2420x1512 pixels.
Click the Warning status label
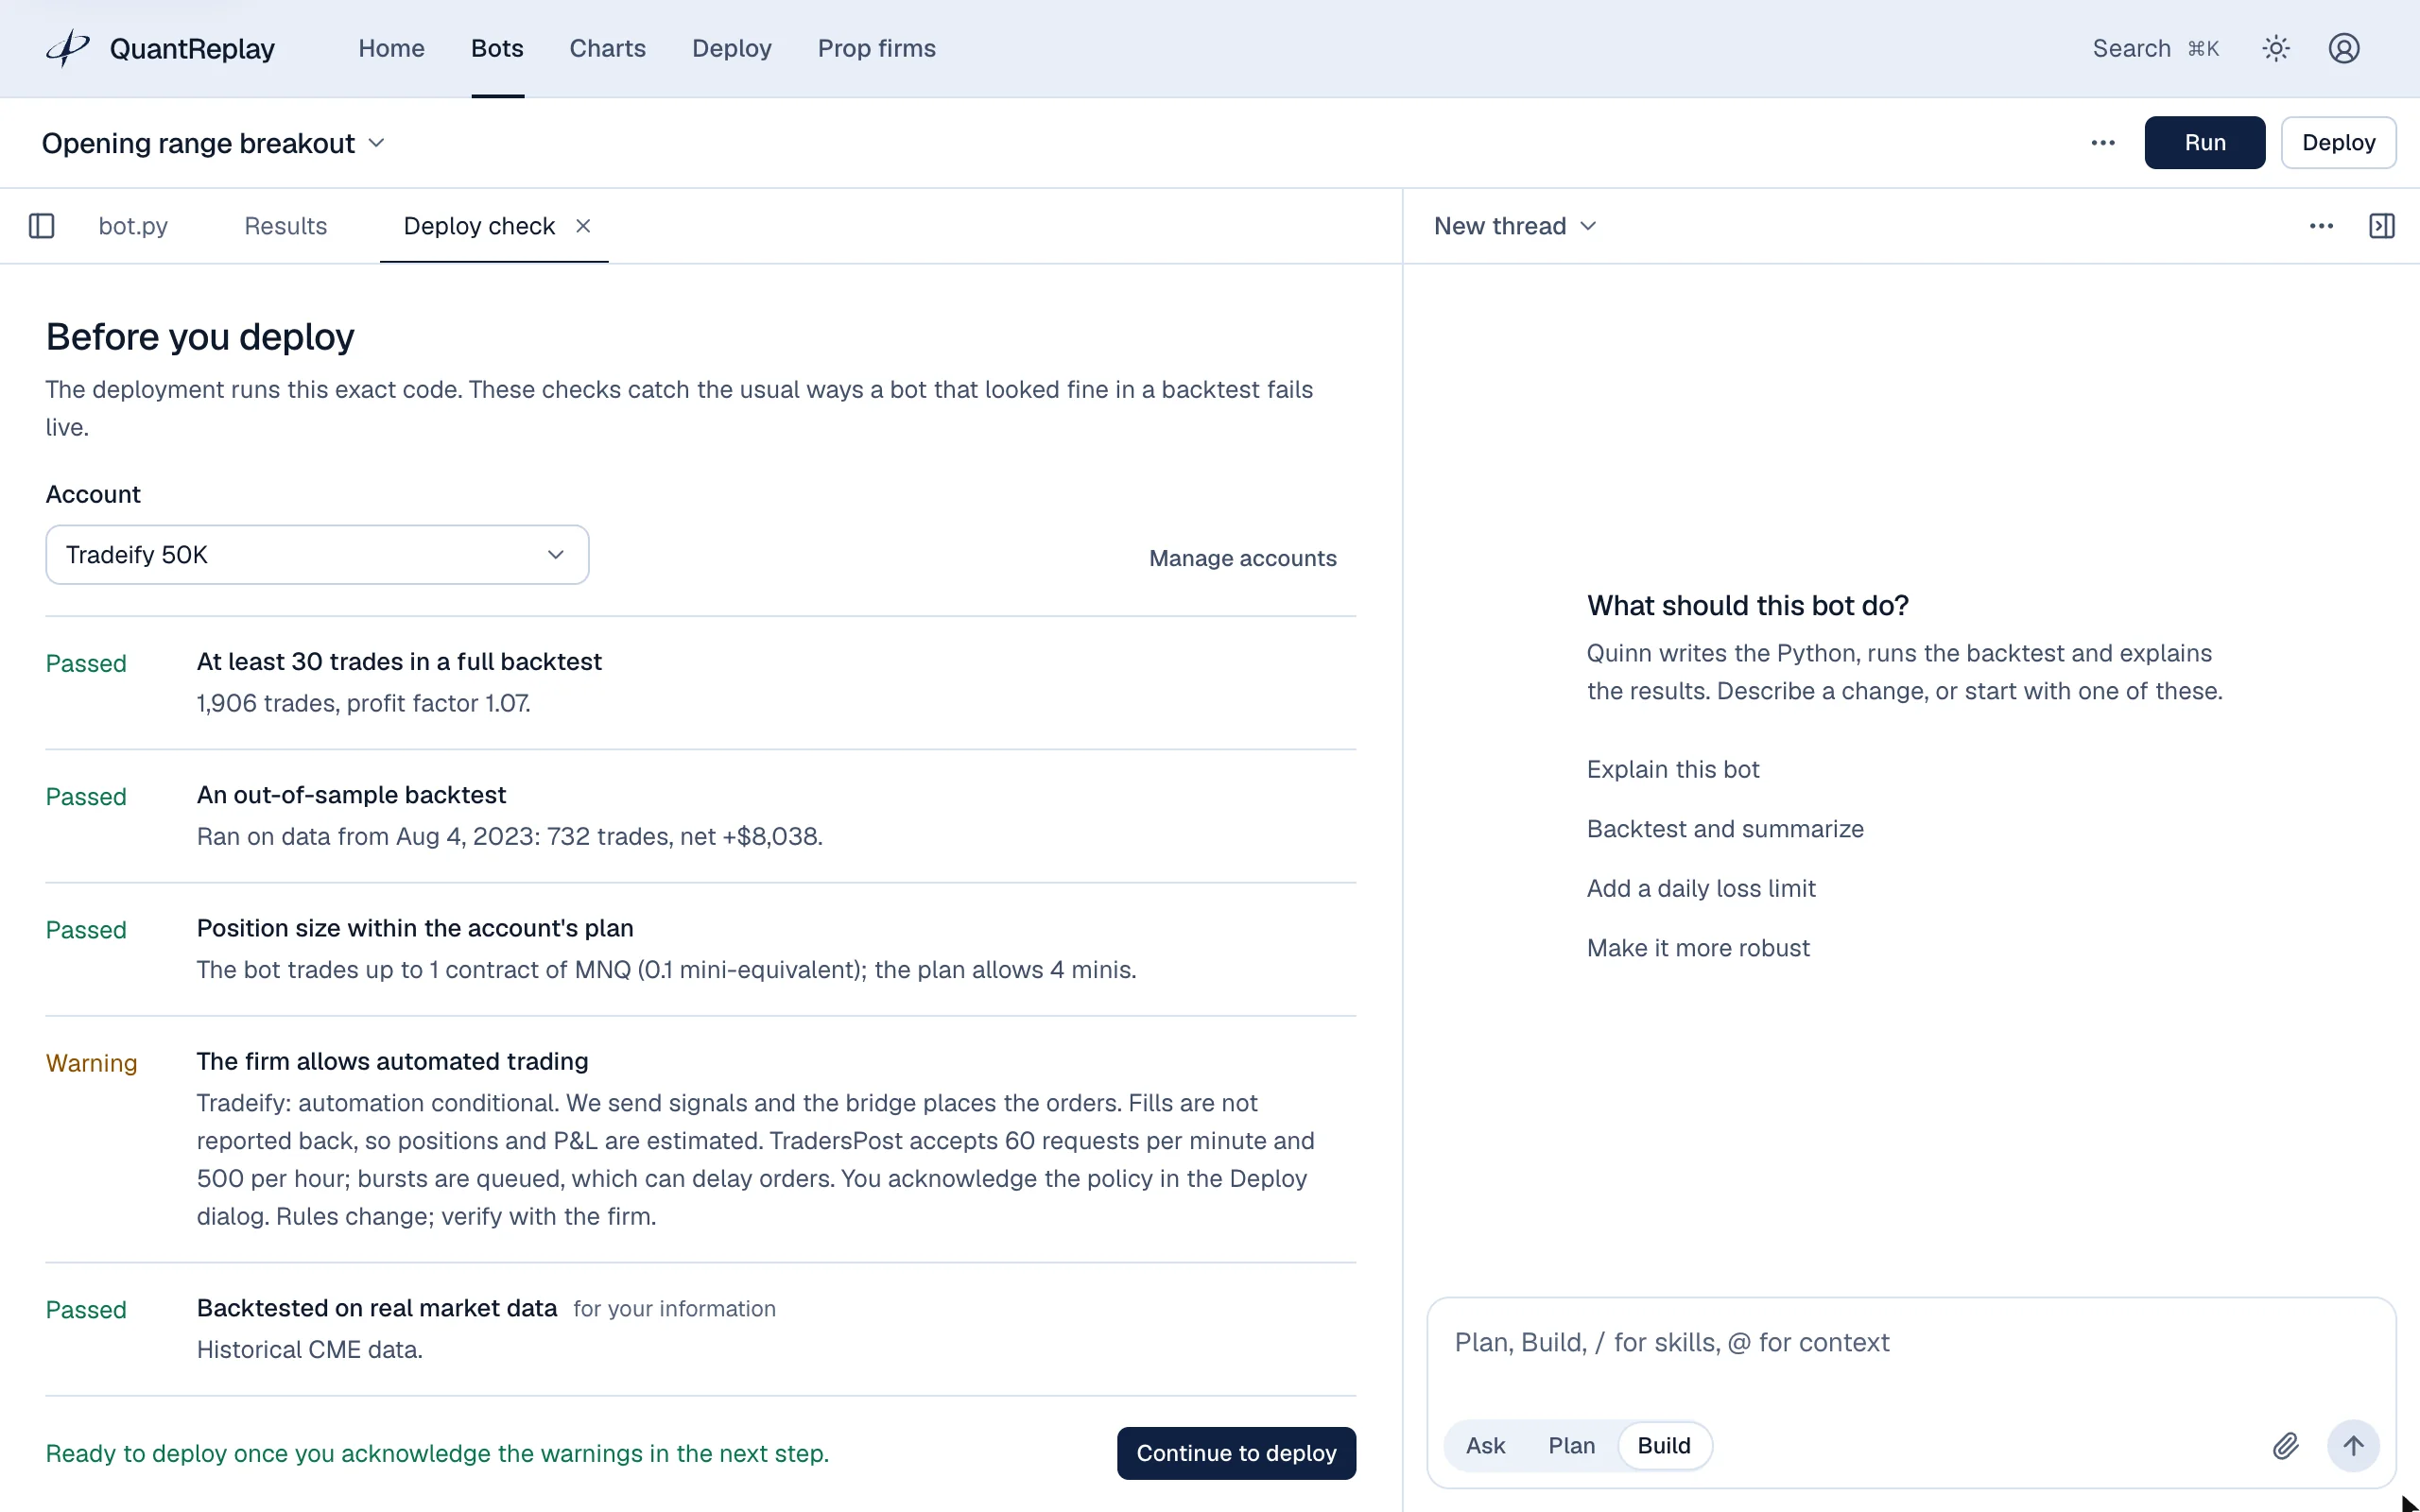[91, 1063]
